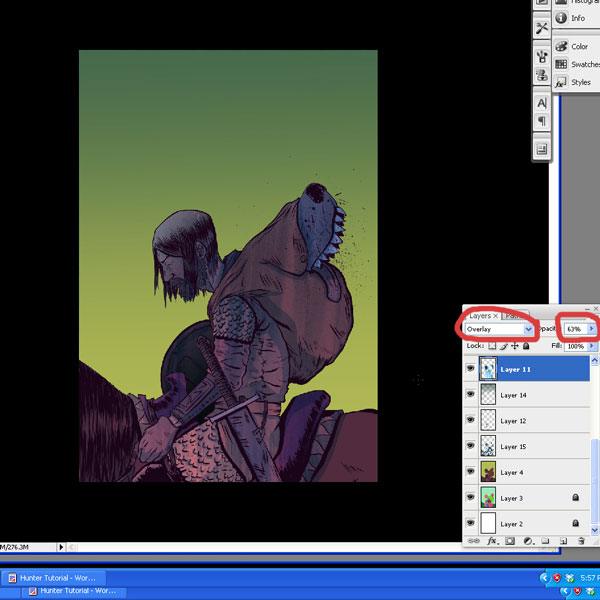Toggle visibility of Layer 4
Image resolution: width=600 pixels, height=600 pixels.
[471, 472]
